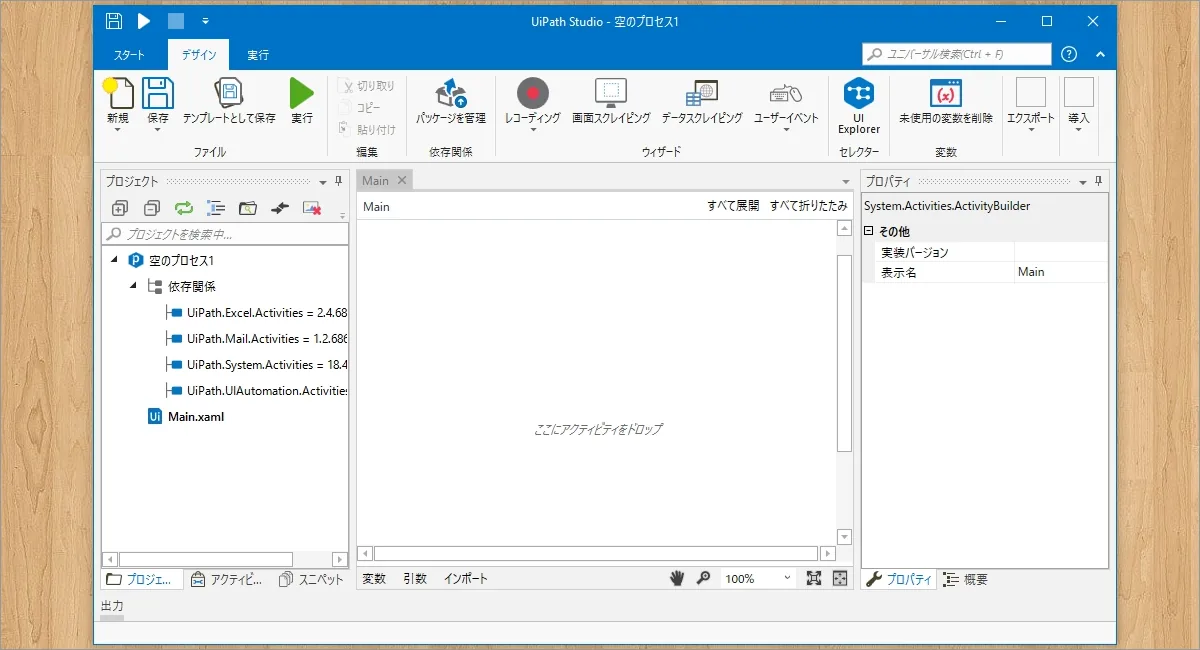Screen dimensions: 1200x650
Task: Click 貼り付け in the edit group
Action: [x=367, y=129]
